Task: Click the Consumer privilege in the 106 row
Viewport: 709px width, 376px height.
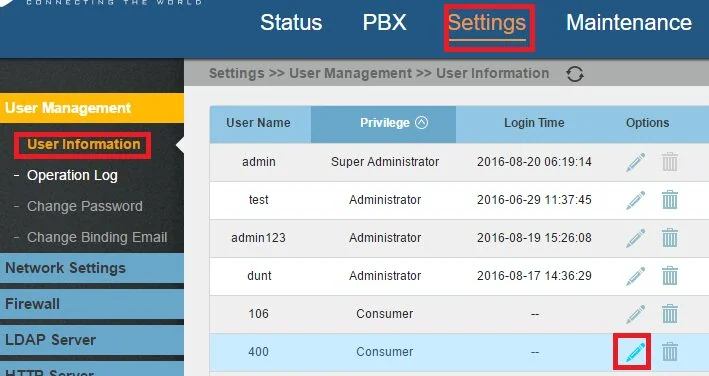Action: (x=385, y=314)
